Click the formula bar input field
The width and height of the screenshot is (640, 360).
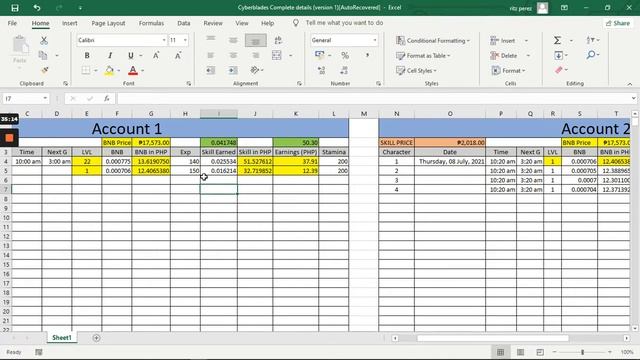point(373,98)
